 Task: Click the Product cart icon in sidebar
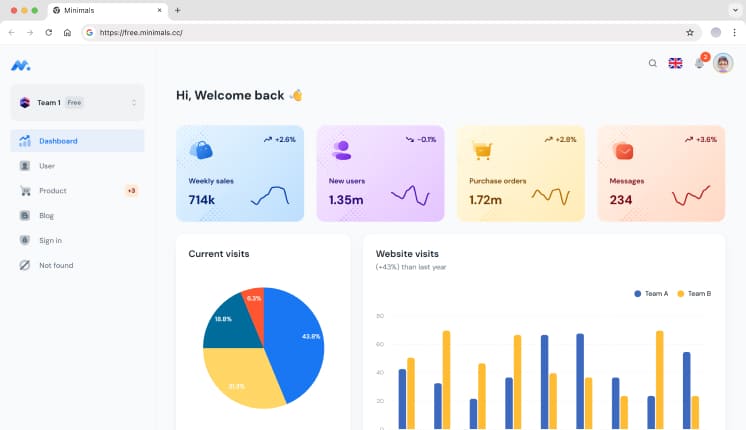point(25,191)
